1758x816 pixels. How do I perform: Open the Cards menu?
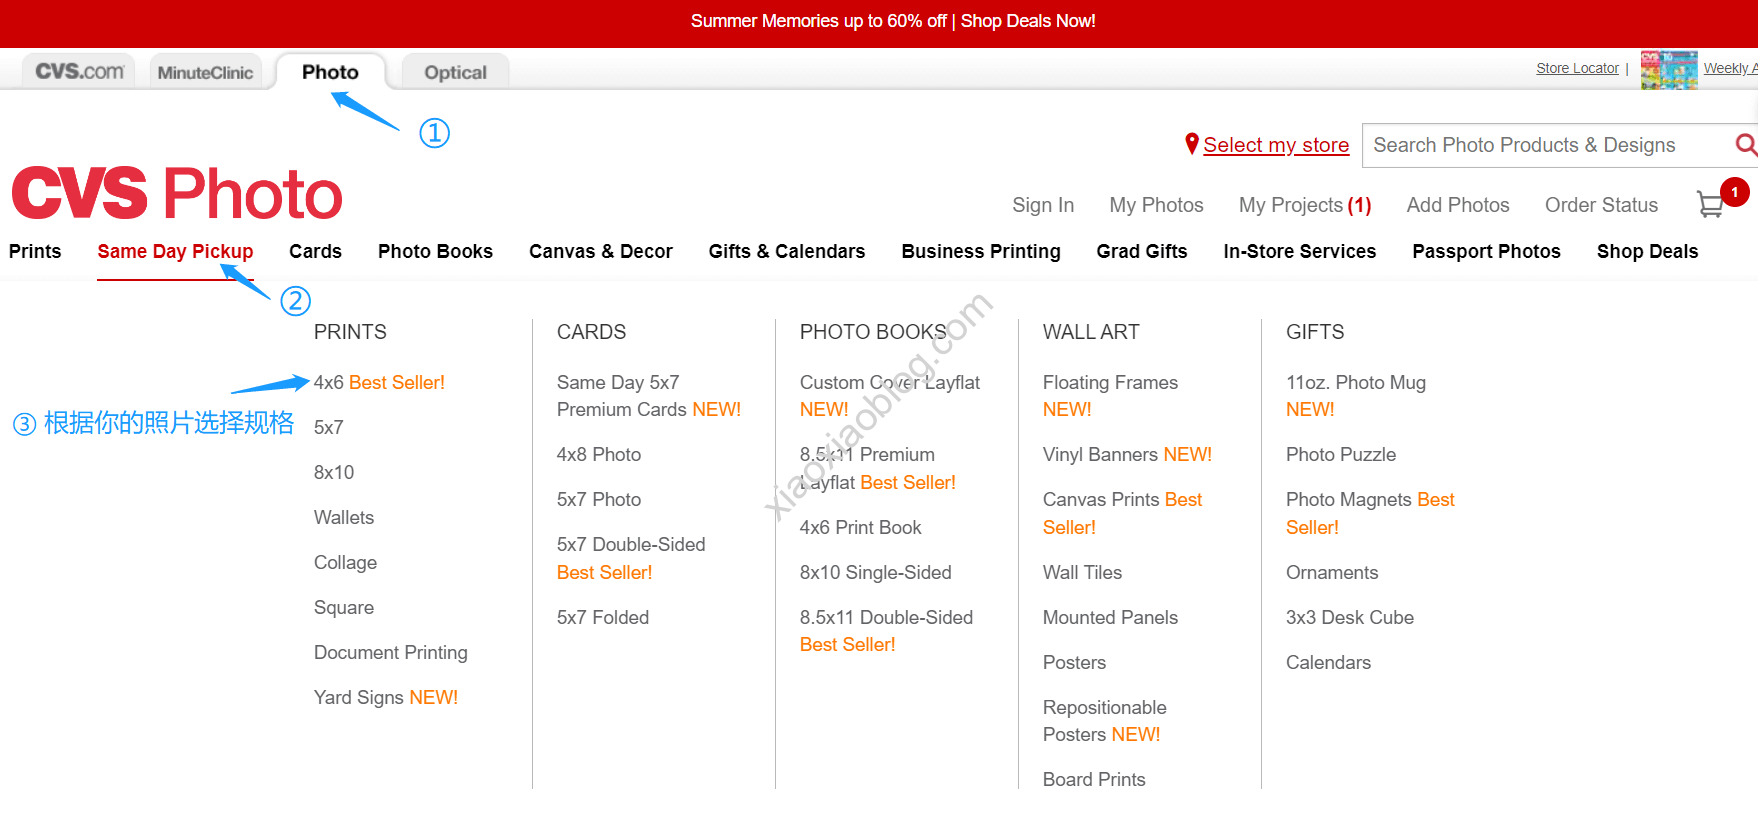(315, 251)
